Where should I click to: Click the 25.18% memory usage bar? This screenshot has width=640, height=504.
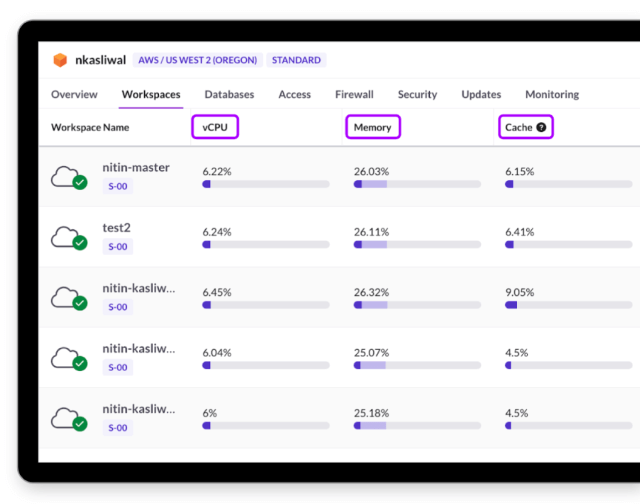tap(417, 426)
